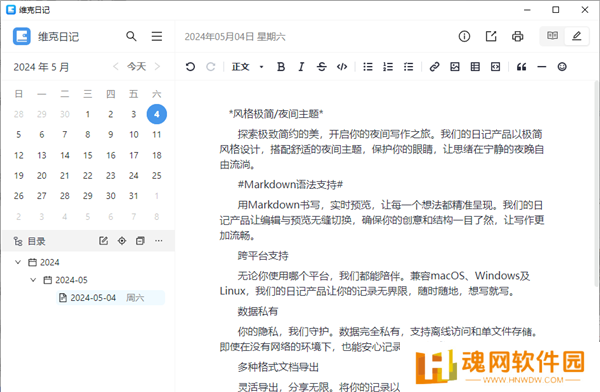The image size is (600, 392).
Task: Open the 正文 paragraph style dropdown
Action: click(x=248, y=67)
